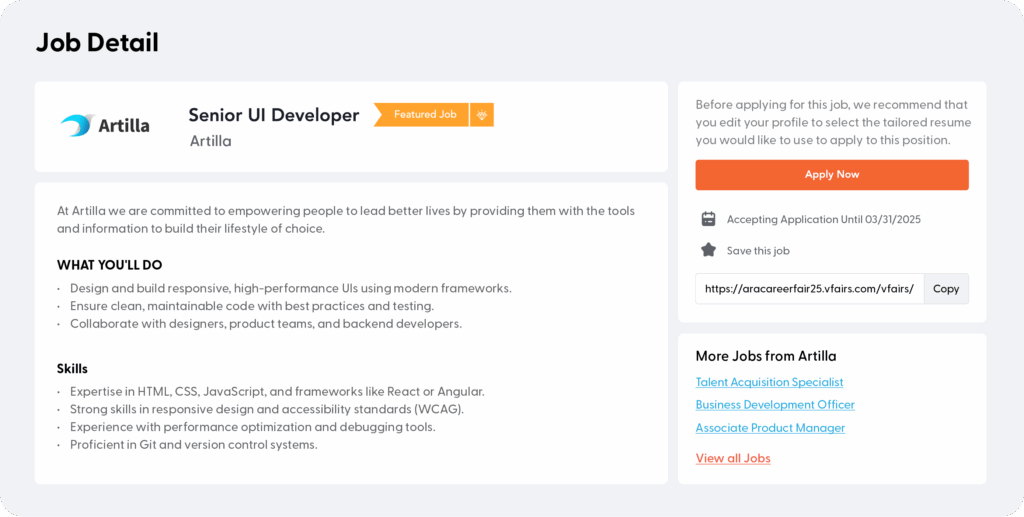View all jobs from Artilla
Viewport: 1024px width, 517px height.
click(x=733, y=458)
